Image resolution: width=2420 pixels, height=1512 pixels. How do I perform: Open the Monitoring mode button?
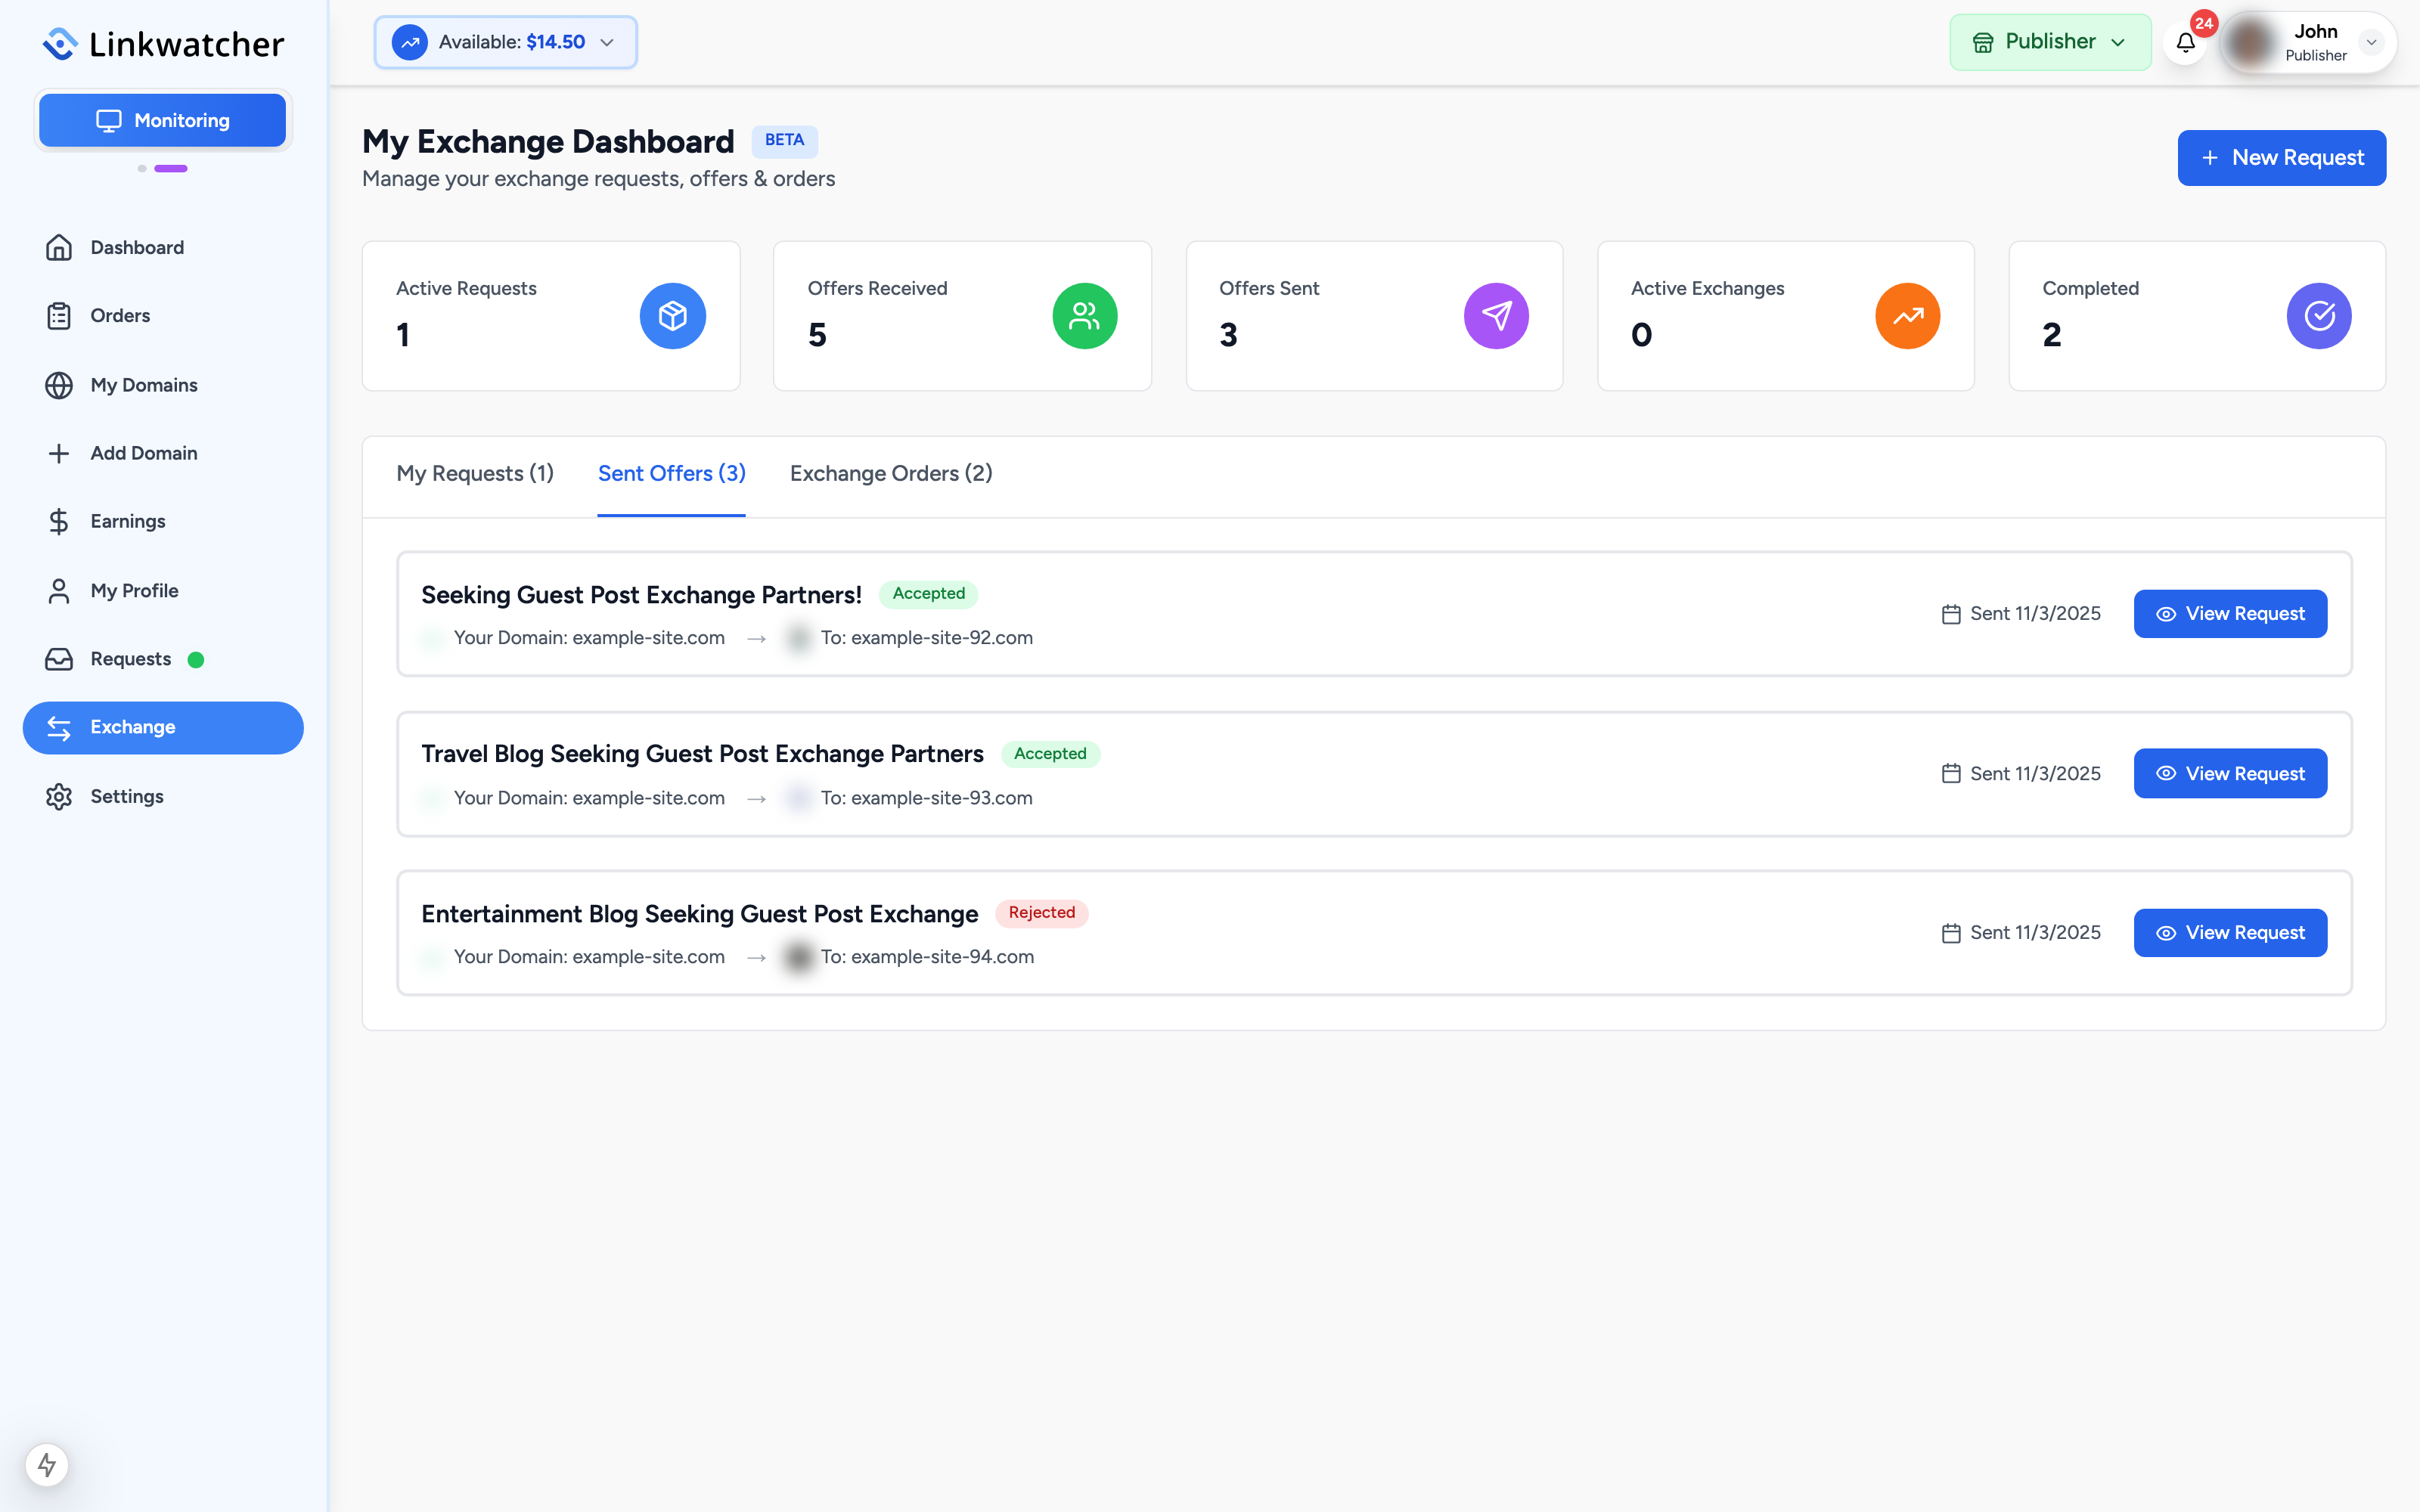click(x=163, y=120)
